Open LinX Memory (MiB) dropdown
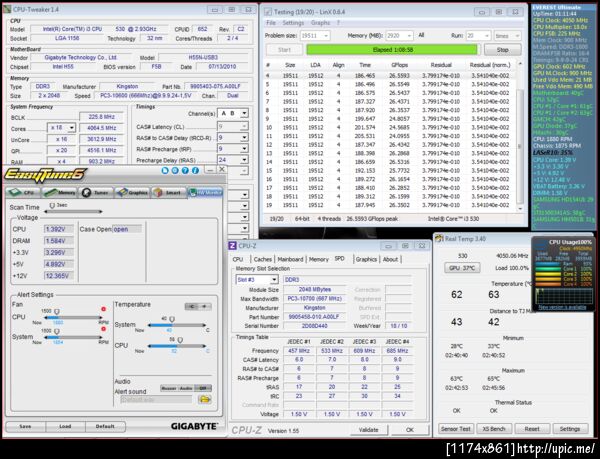 [x=399, y=36]
